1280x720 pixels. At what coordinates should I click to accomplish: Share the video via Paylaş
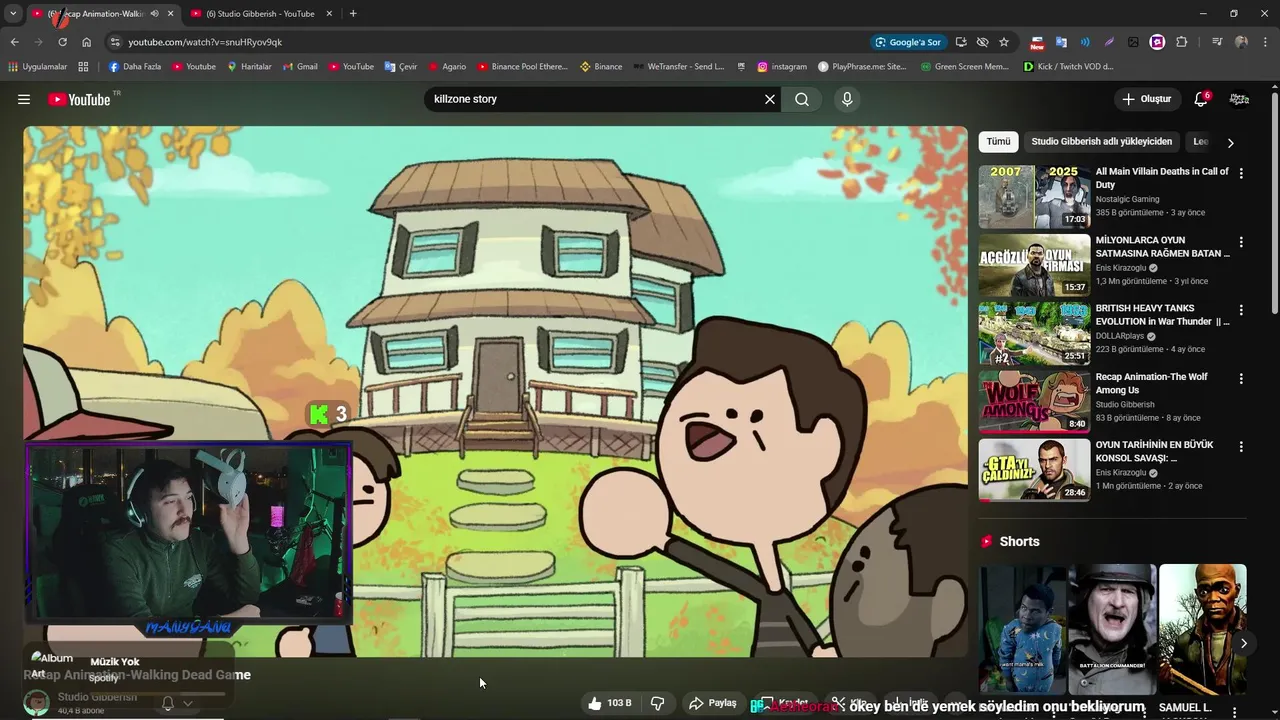click(x=713, y=703)
